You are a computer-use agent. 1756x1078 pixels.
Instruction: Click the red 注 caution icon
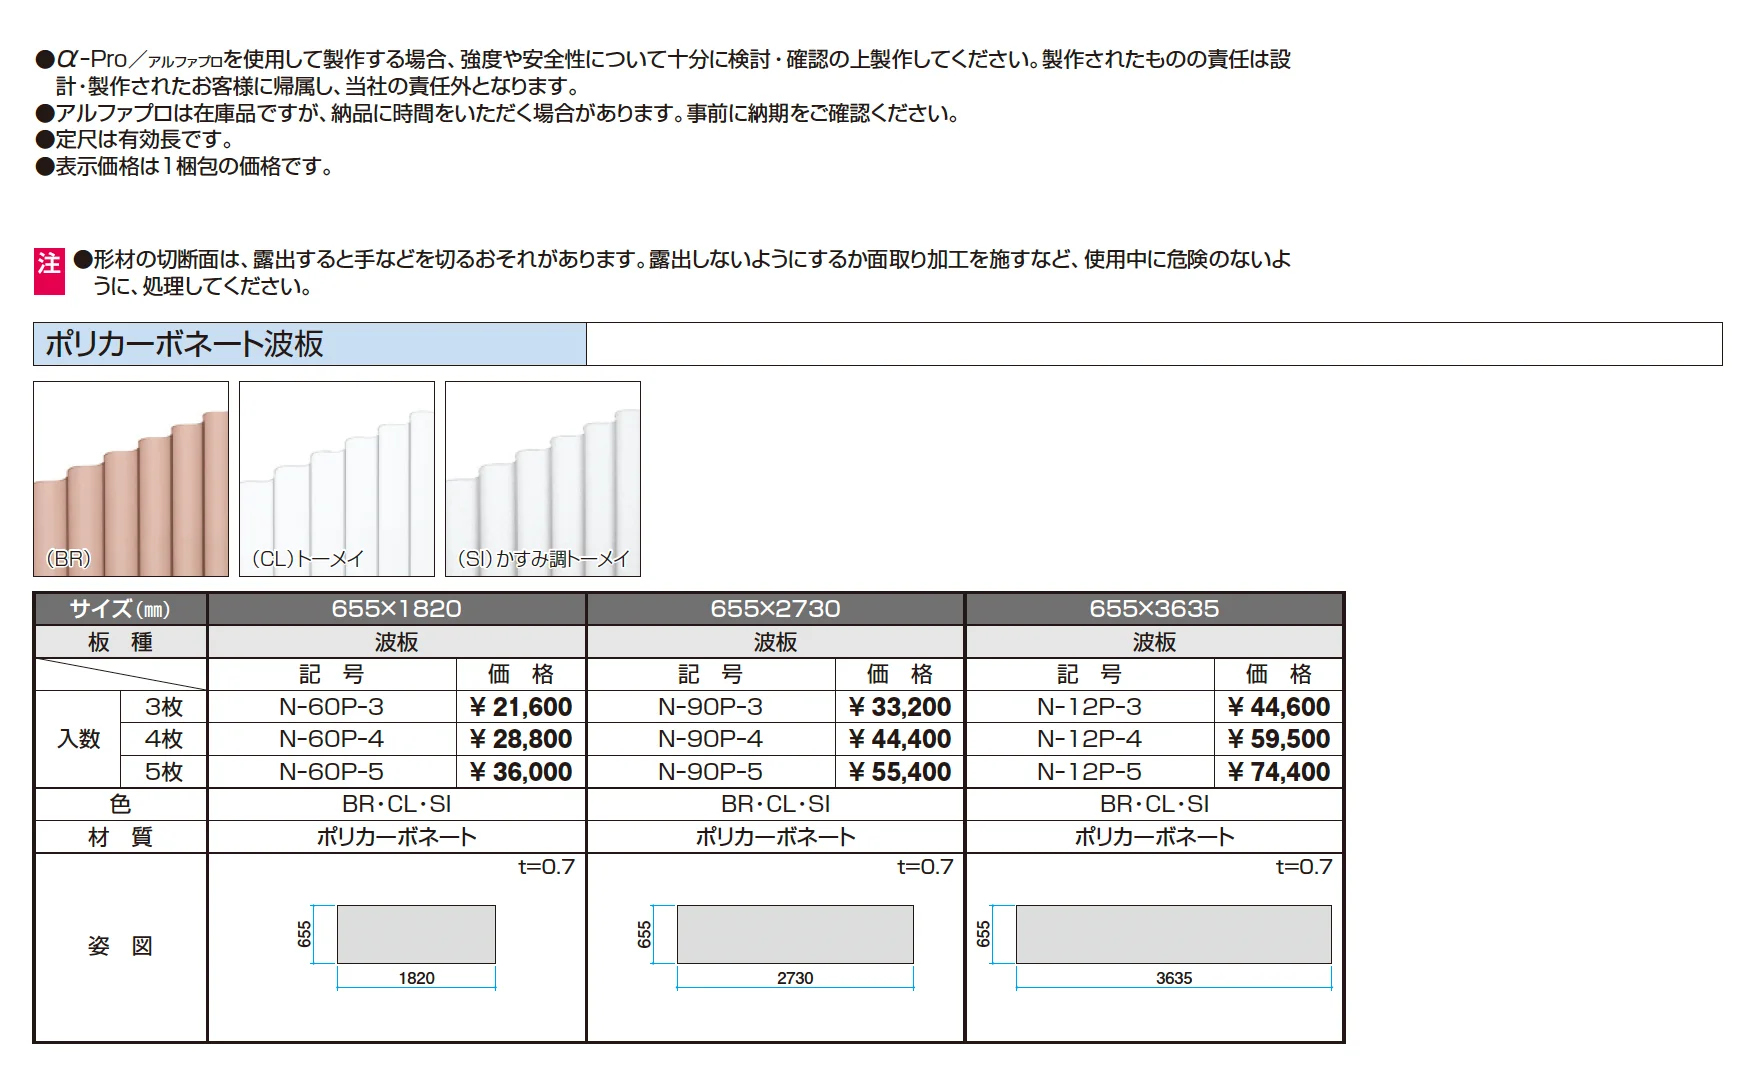point(49,272)
